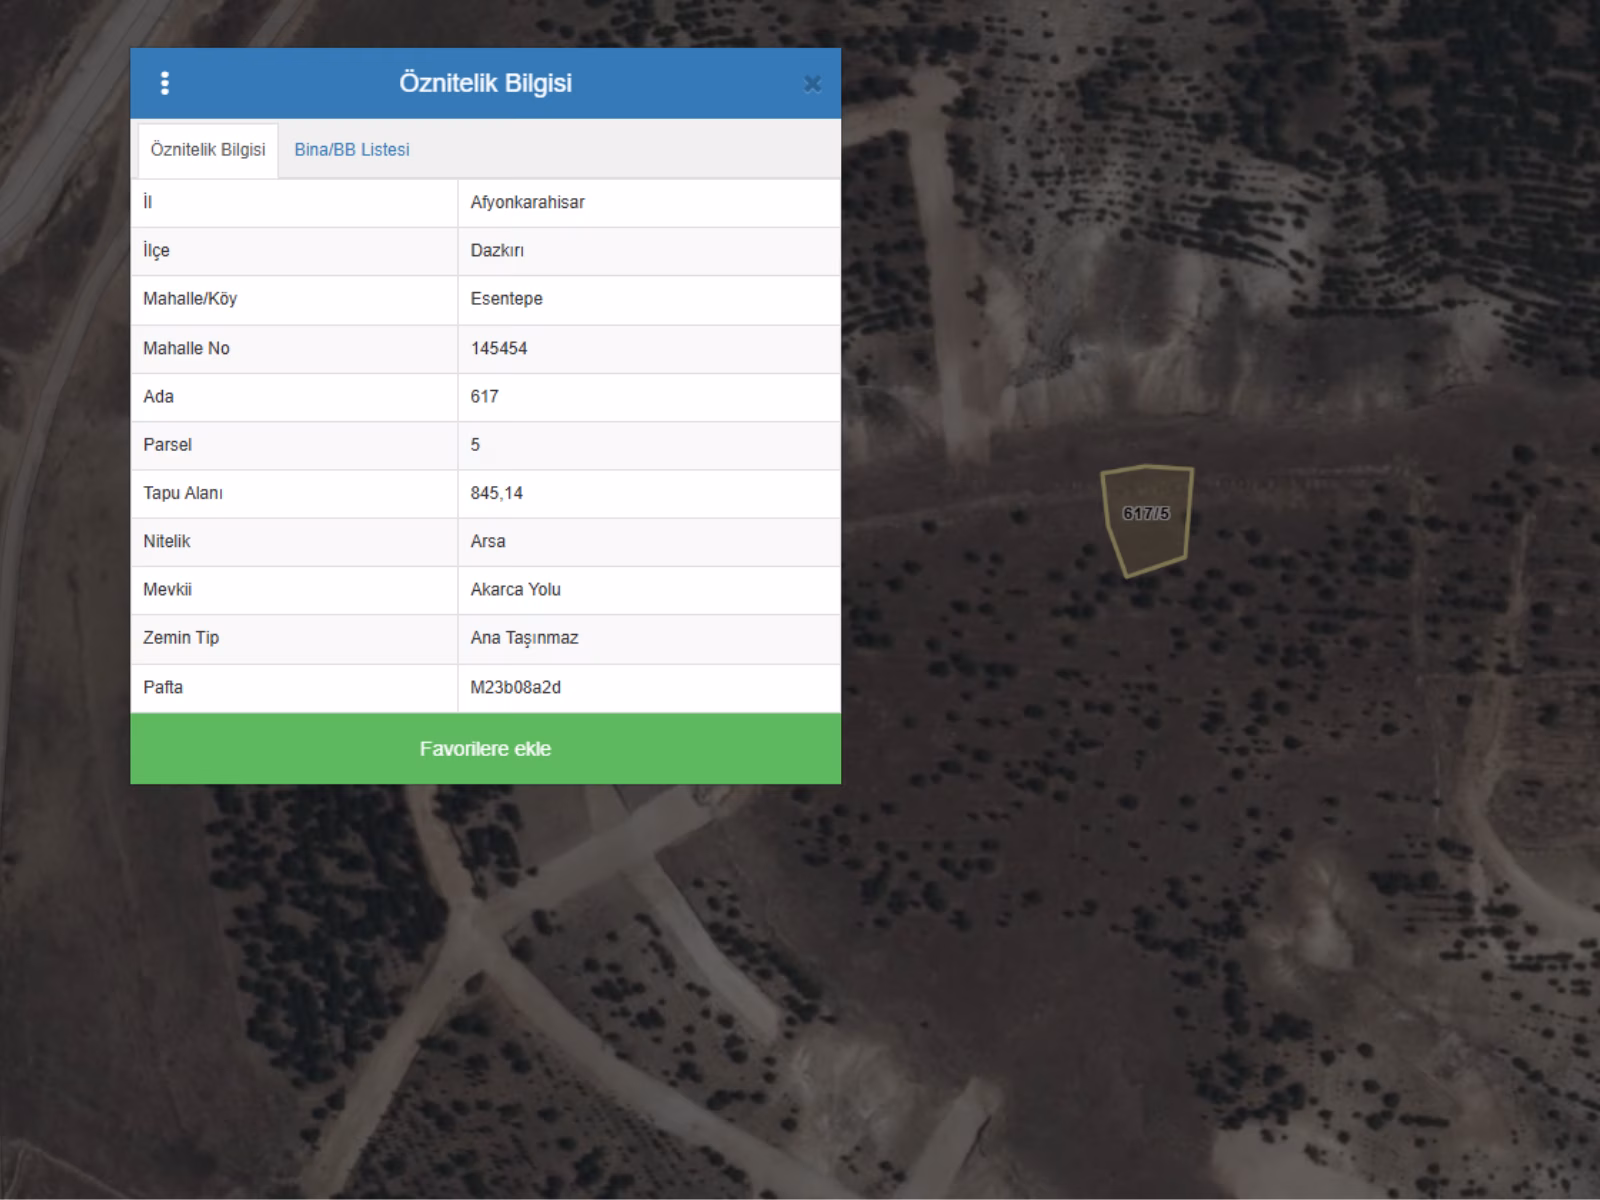Click the Mahalle/Köy row label
This screenshot has height=1200, width=1600.
point(190,299)
